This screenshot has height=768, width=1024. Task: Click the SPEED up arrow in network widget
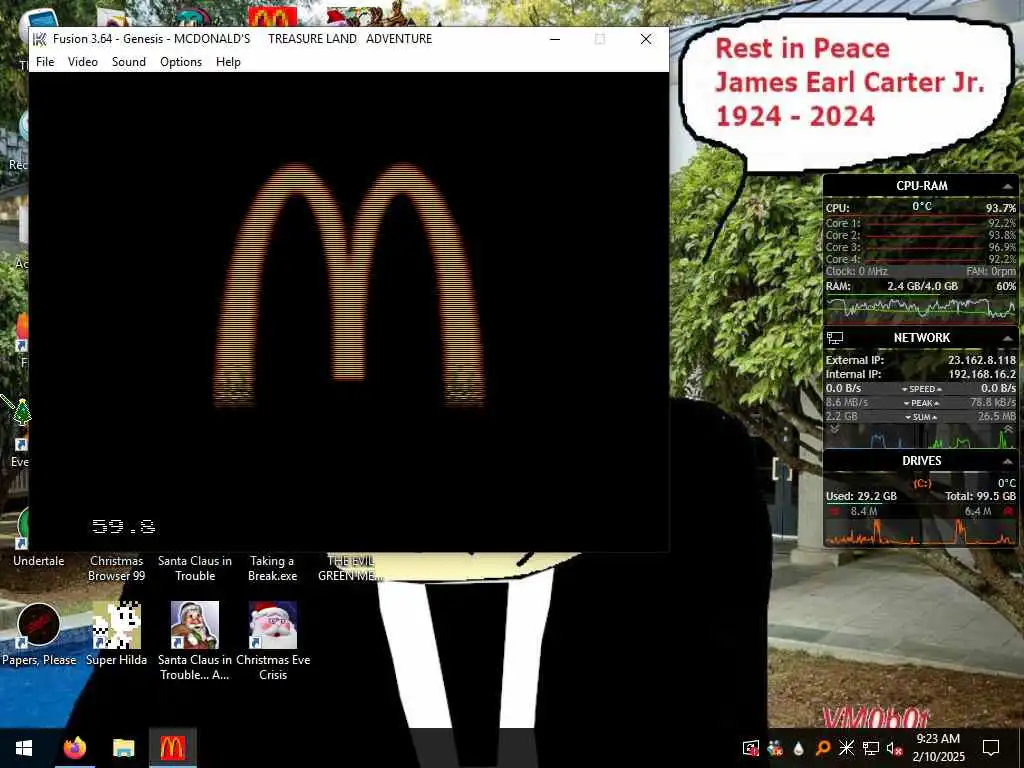(939, 389)
